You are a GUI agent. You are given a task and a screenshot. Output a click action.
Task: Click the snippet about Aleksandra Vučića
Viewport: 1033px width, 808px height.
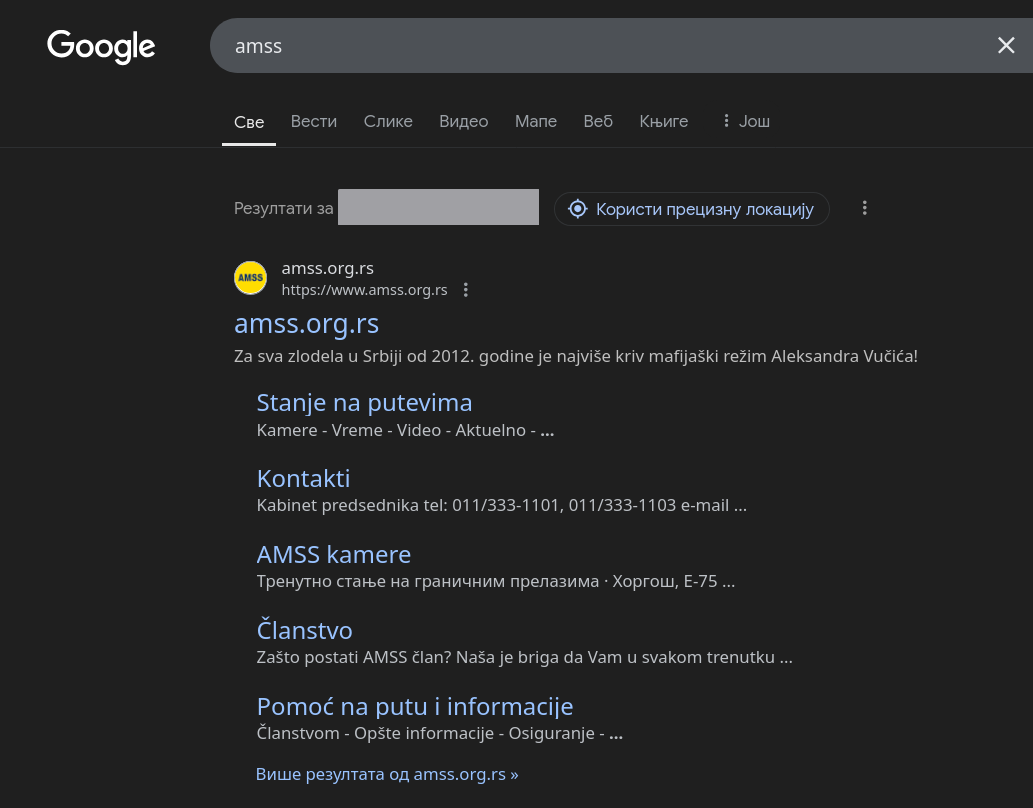576,357
